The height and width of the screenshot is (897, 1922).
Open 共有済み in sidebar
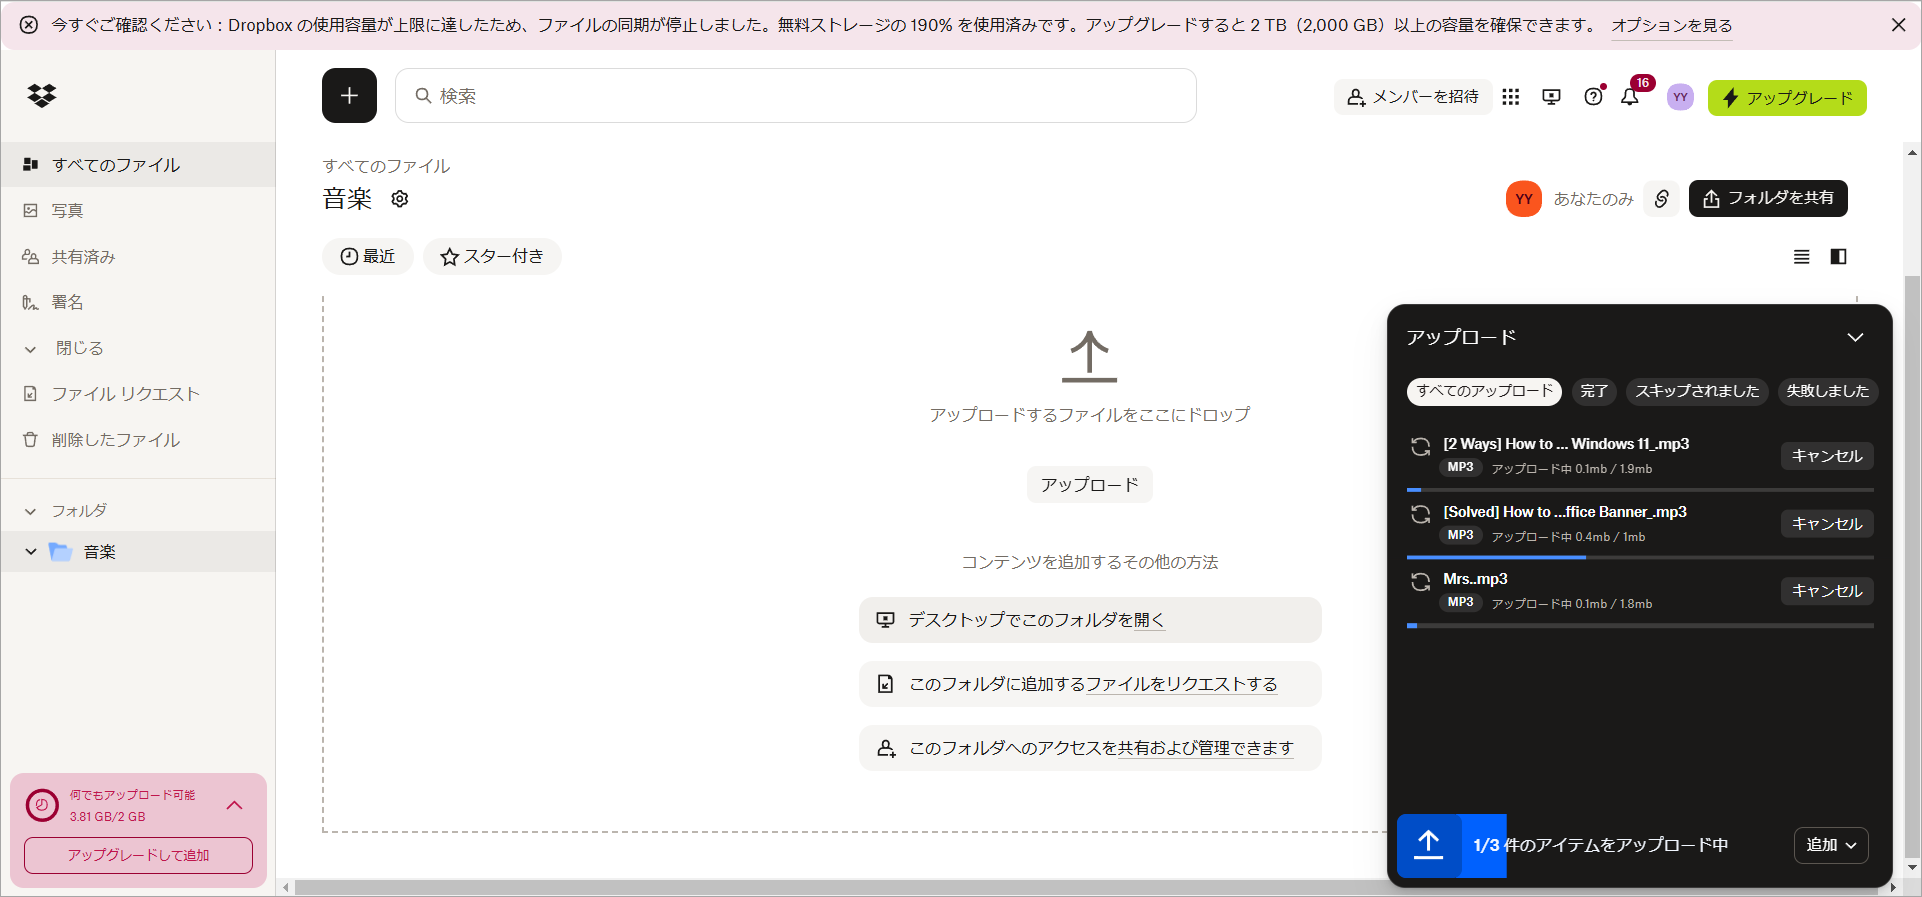point(138,257)
